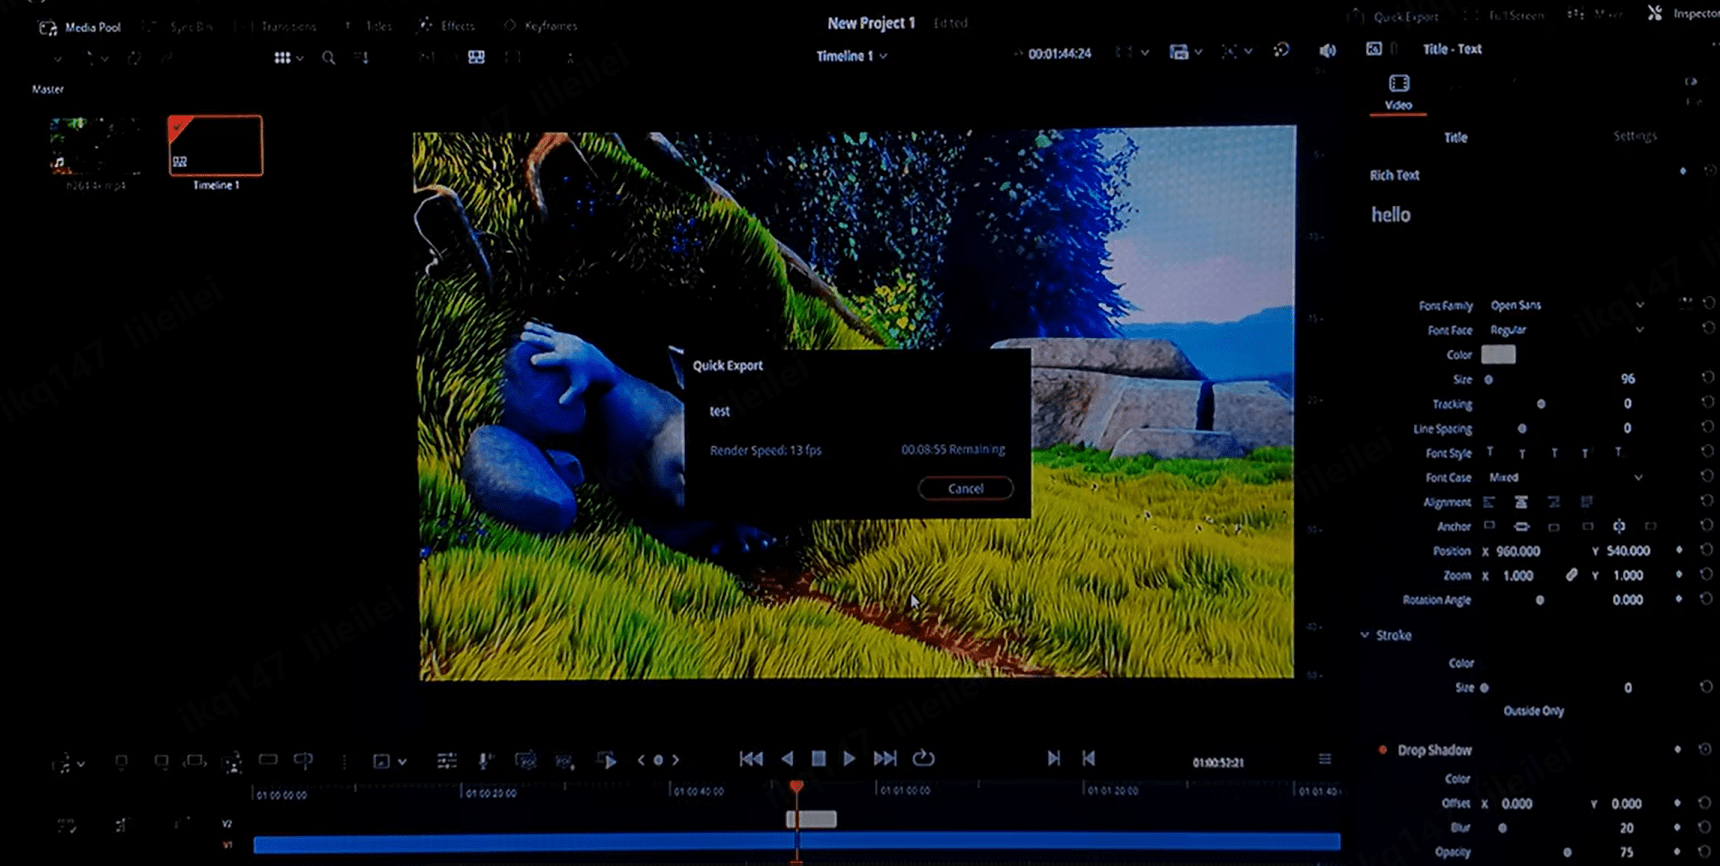This screenshot has width=1720, height=866.
Task: Stop playback
Action: pos(818,759)
